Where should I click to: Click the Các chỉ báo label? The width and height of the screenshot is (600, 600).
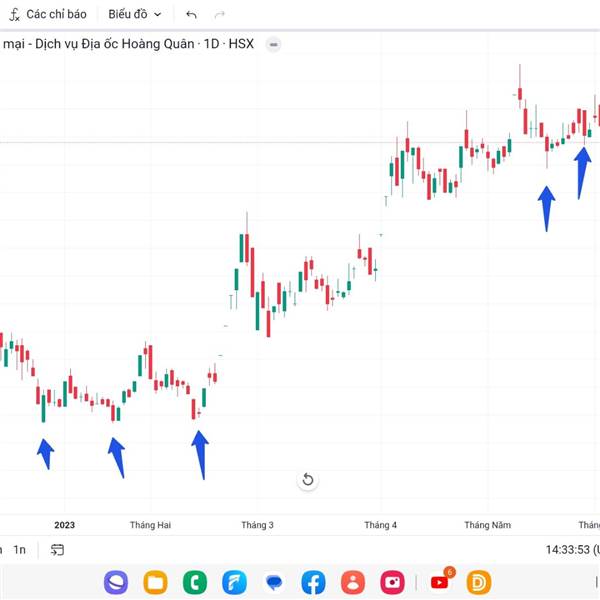click(x=56, y=15)
